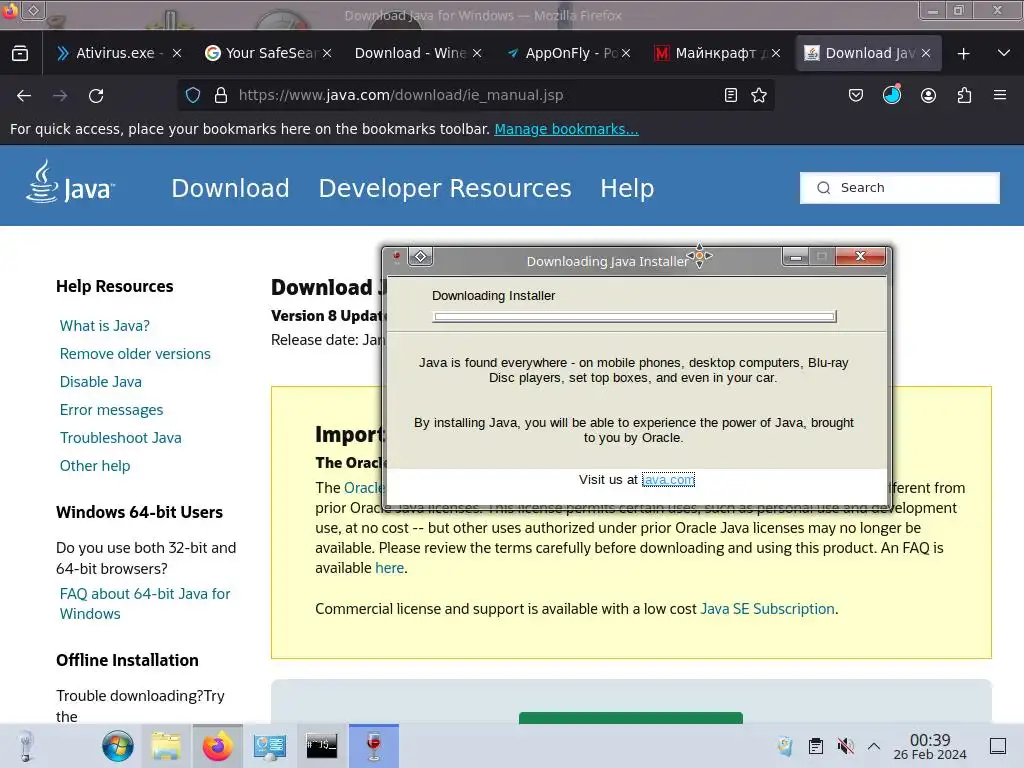The image size is (1024, 768).
Task: Close the Your SafeSearch tab
Action: pyautogui.click(x=327, y=54)
